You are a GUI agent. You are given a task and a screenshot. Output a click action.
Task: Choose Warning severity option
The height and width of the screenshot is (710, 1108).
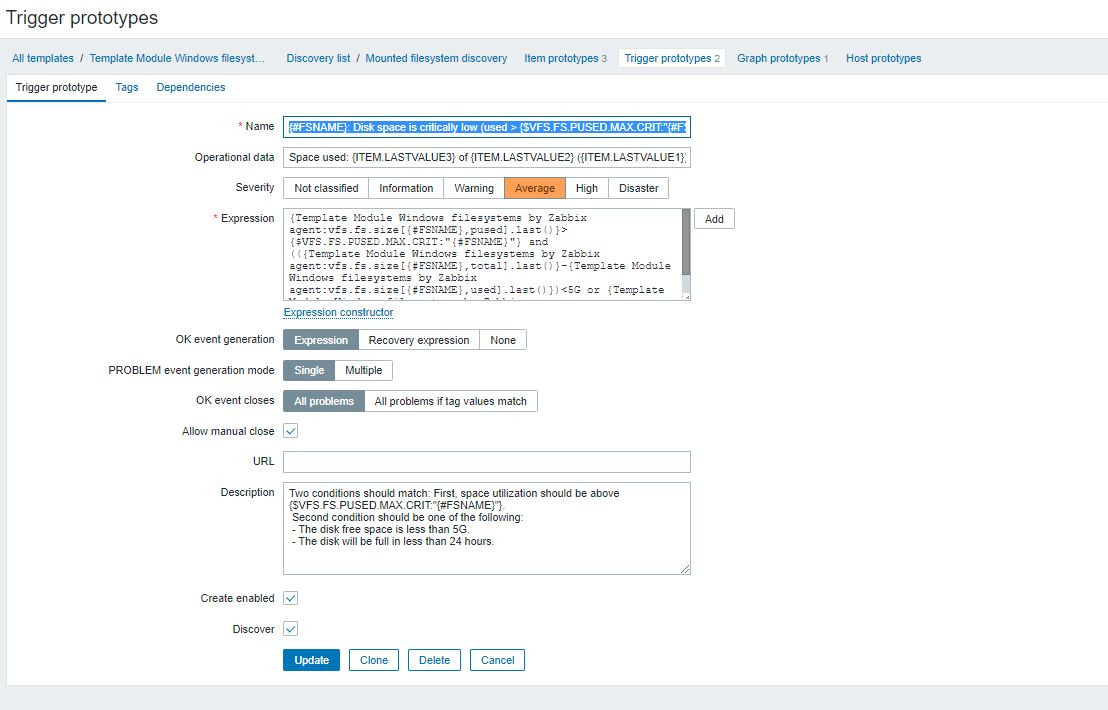(473, 188)
